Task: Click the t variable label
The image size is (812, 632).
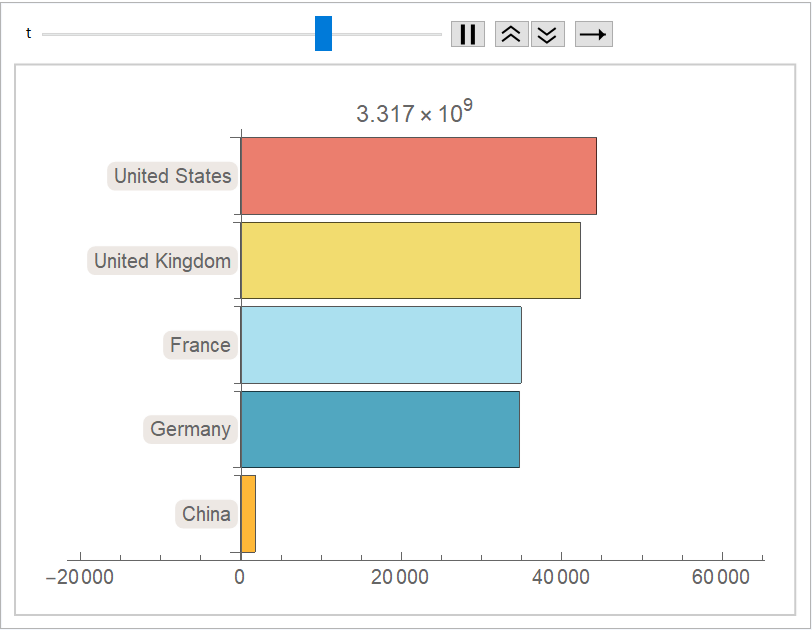Action: (x=28, y=34)
